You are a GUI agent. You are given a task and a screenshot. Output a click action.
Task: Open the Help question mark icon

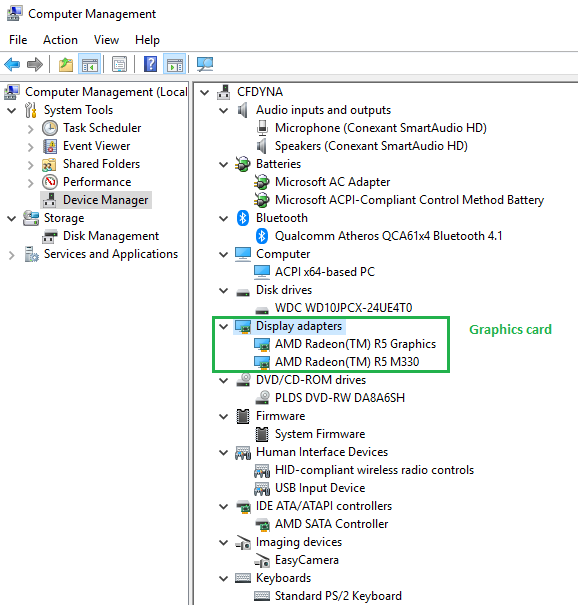point(150,64)
